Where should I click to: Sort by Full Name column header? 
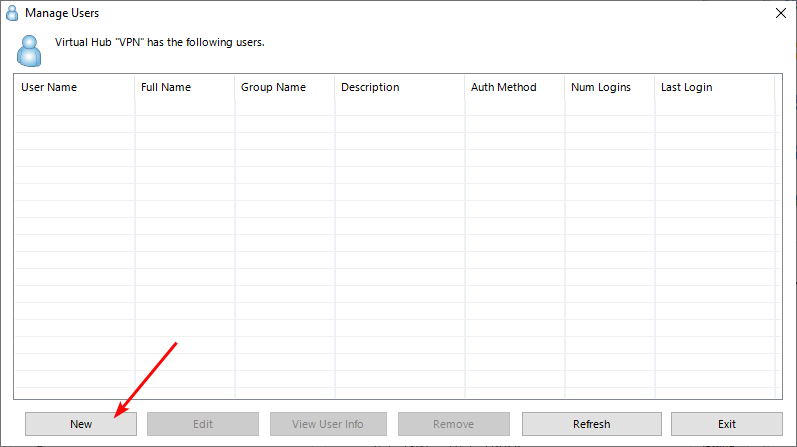(185, 87)
